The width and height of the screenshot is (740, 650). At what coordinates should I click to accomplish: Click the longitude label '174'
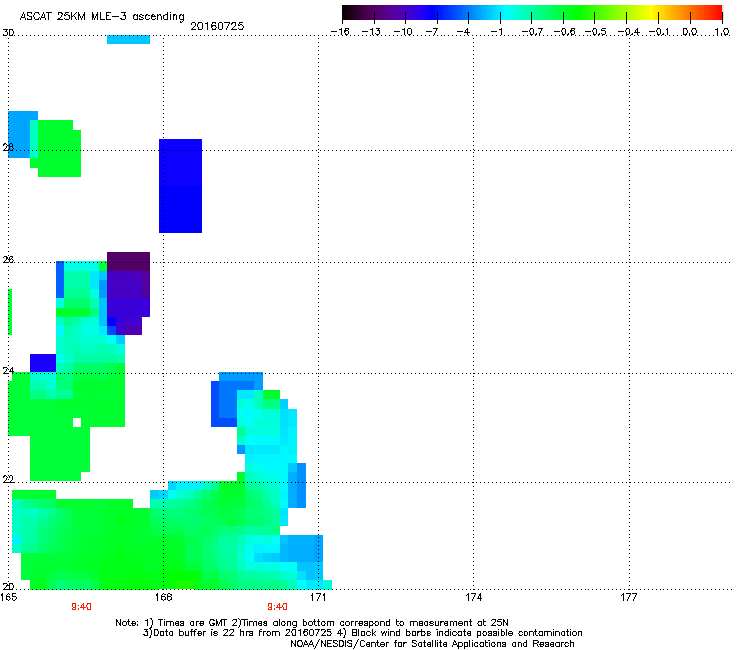tap(473, 597)
